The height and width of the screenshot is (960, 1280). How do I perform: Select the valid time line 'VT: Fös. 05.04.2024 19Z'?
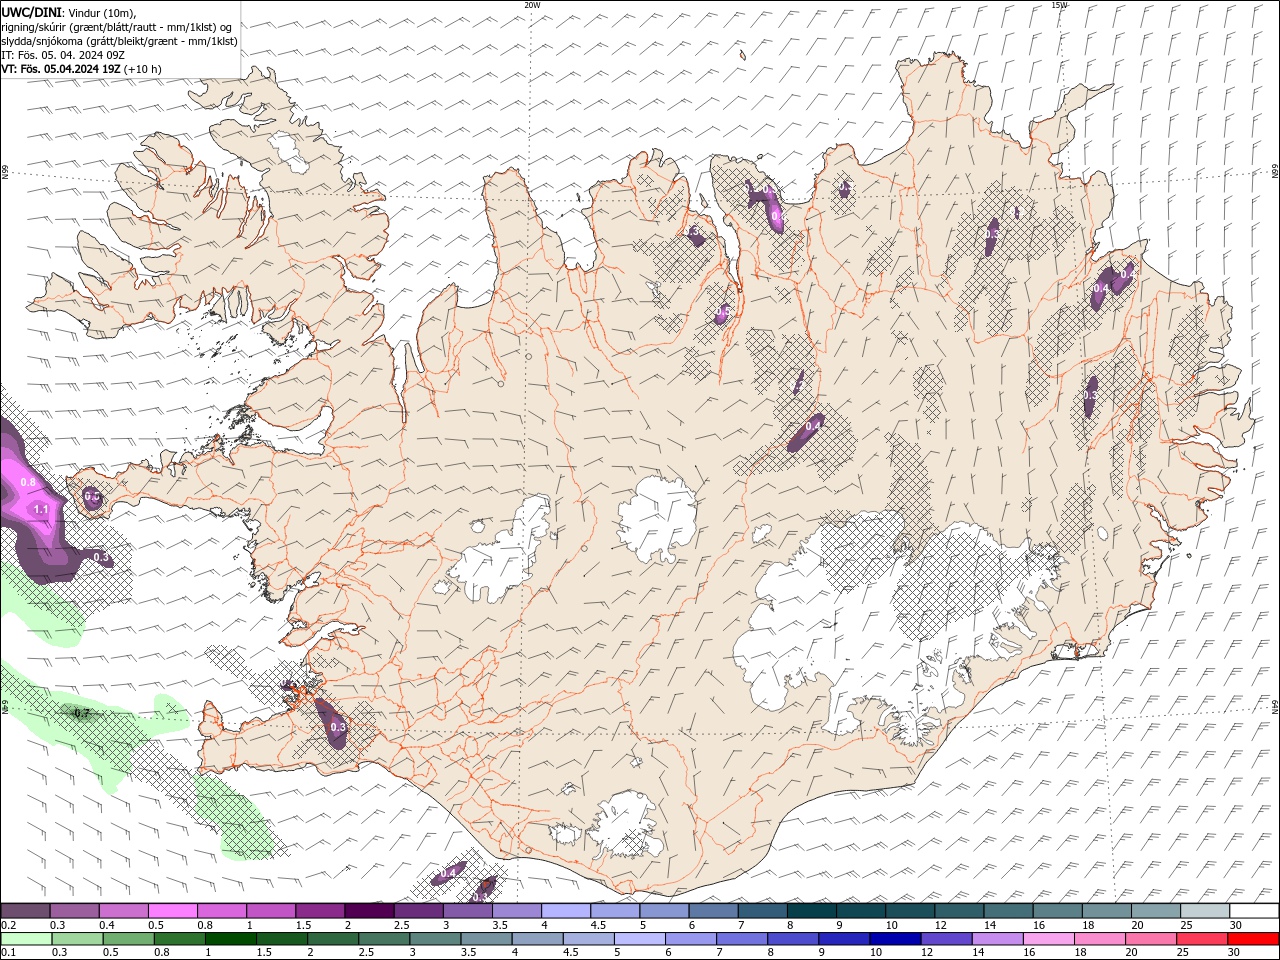tap(61, 69)
